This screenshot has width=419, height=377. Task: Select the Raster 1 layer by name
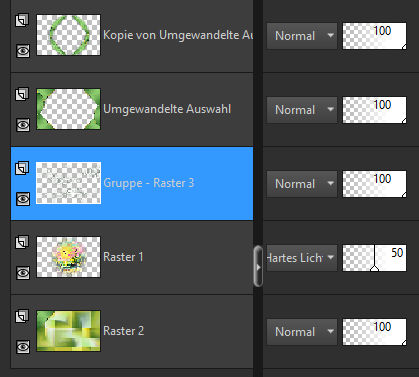click(123, 257)
